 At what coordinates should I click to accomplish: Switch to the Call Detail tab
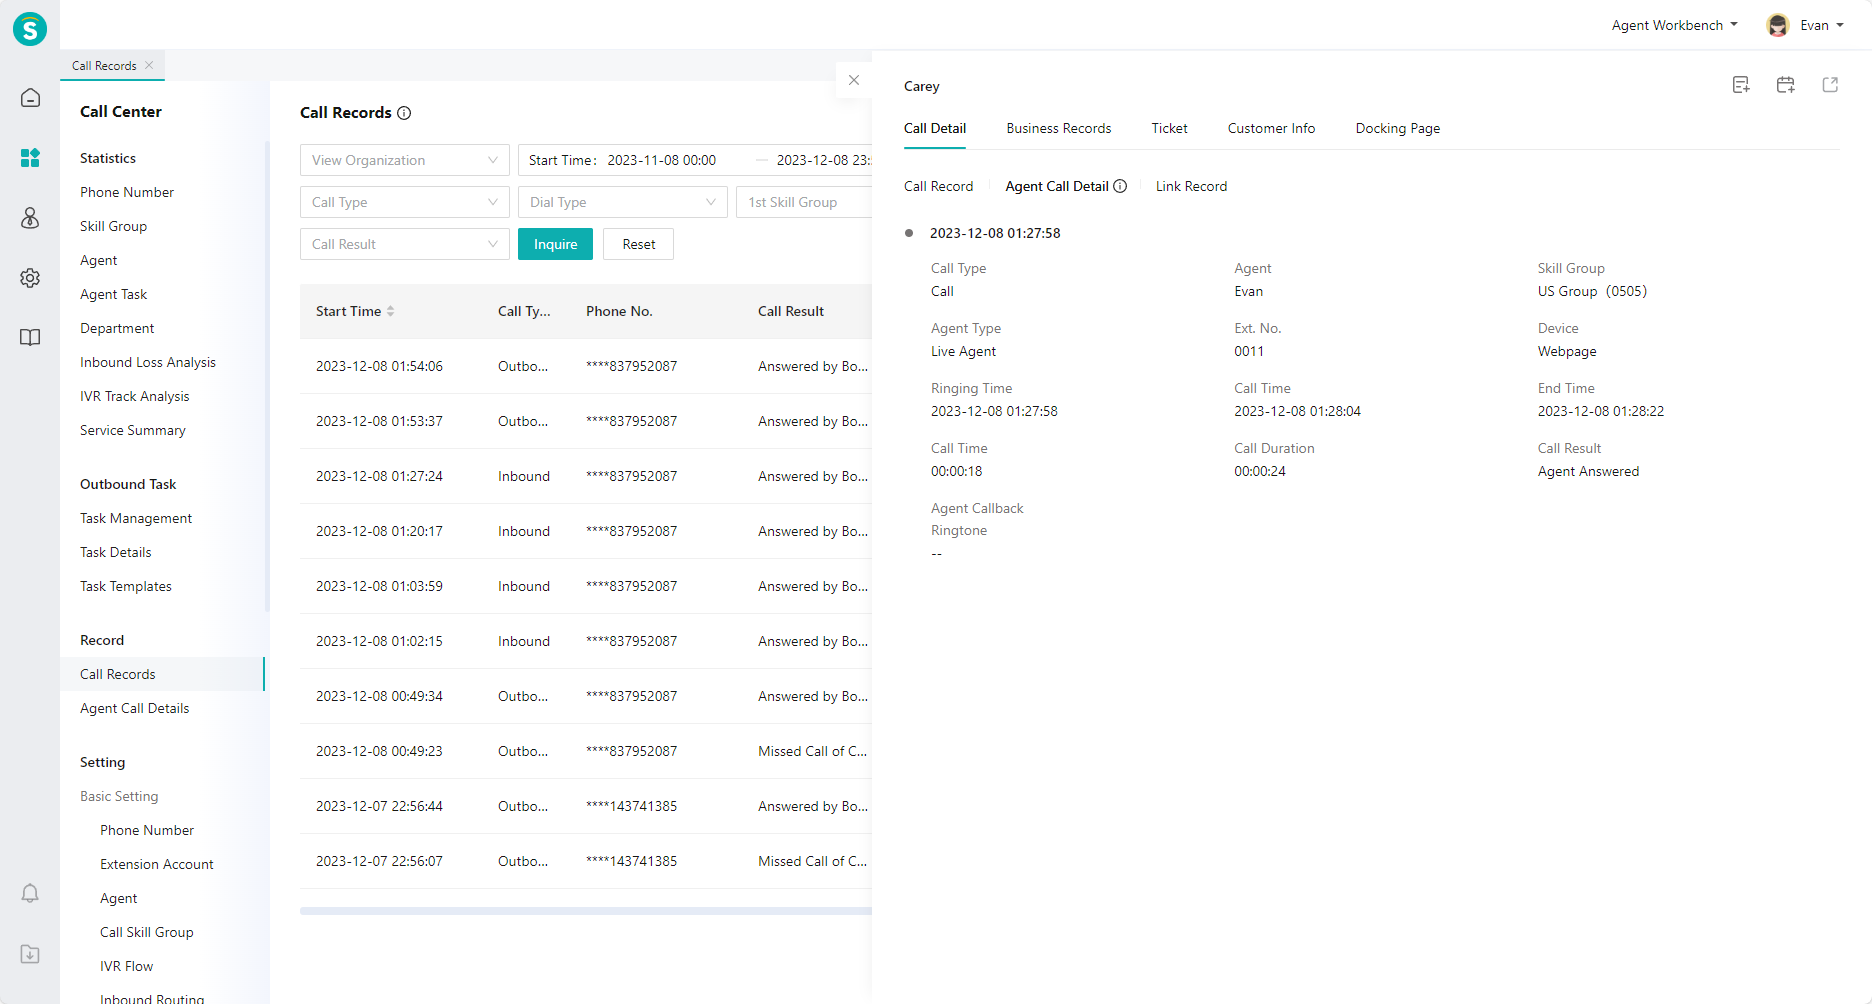[935, 128]
